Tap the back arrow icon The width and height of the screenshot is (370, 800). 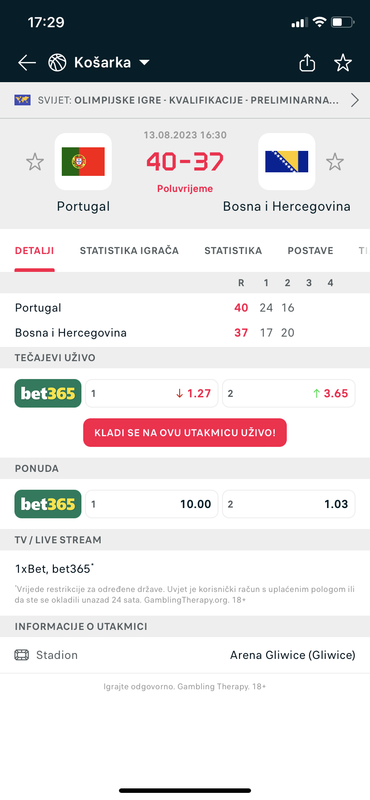27,63
